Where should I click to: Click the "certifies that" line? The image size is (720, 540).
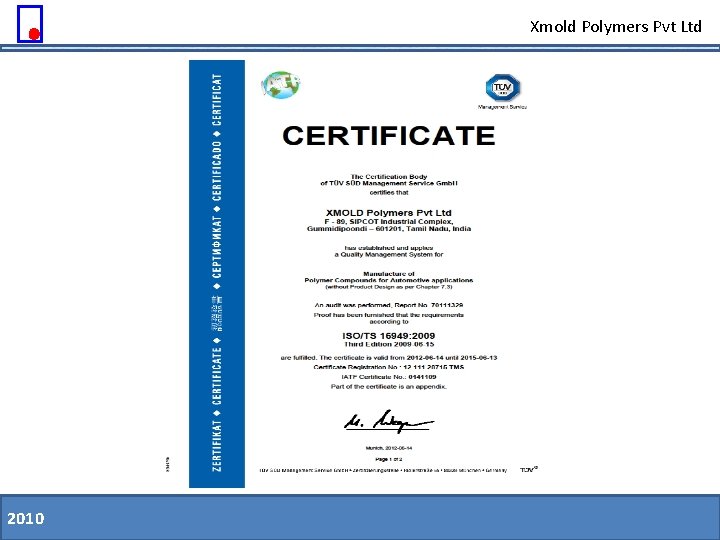point(388,192)
